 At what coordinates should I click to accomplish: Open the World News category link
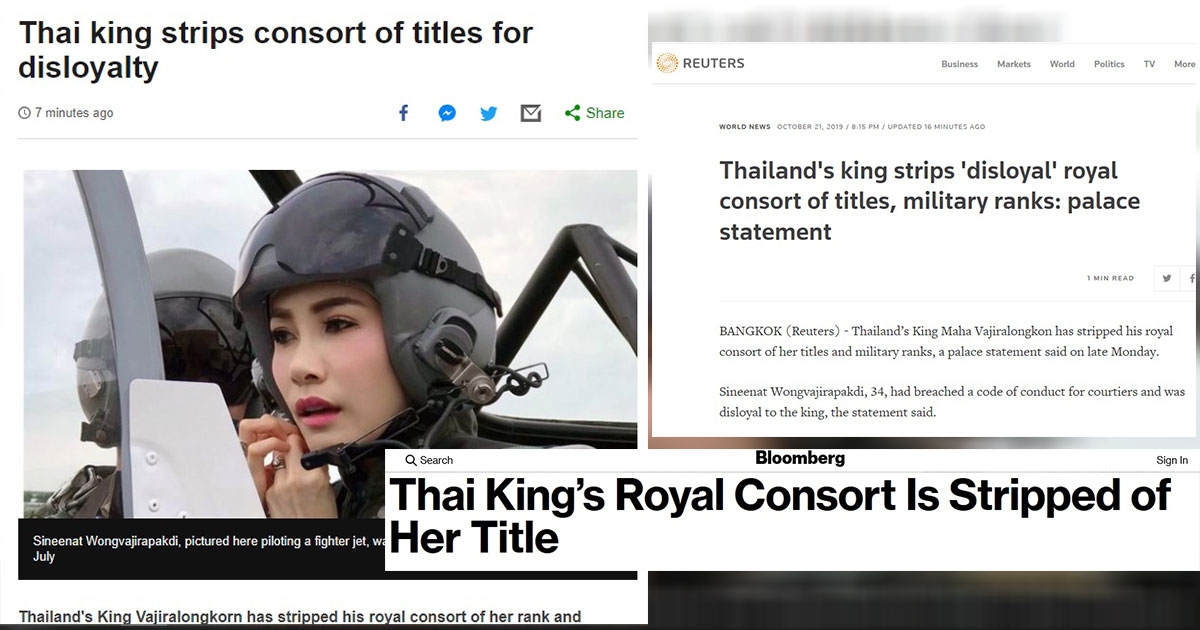point(745,127)
